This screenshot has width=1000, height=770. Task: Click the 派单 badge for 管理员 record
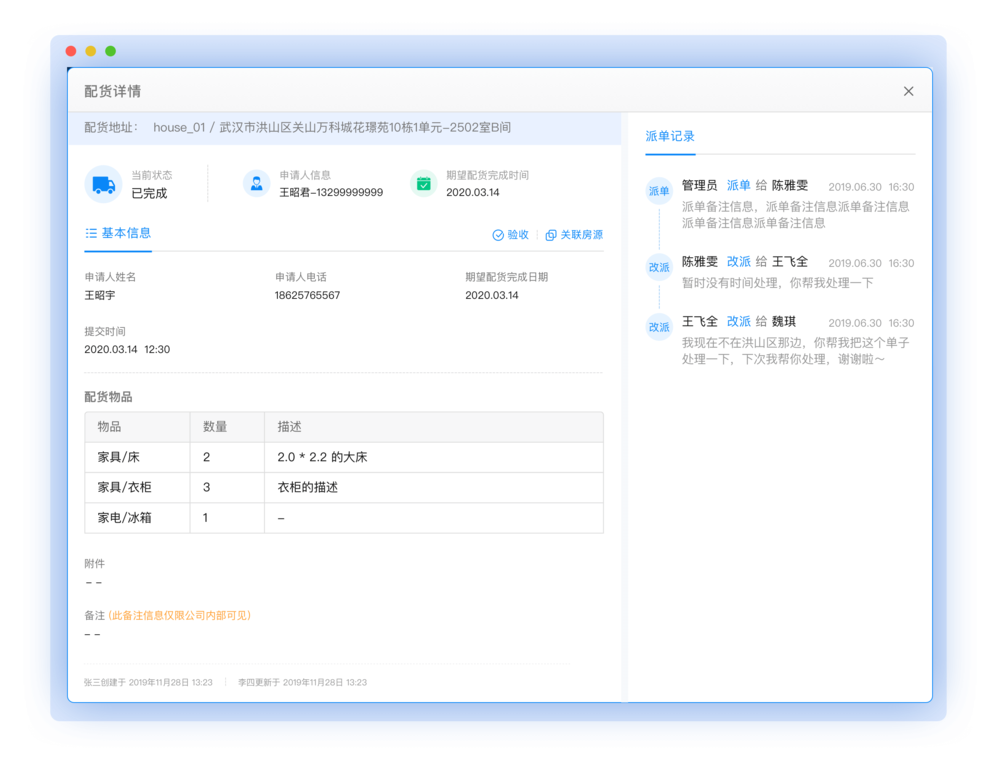coord(659,191)
